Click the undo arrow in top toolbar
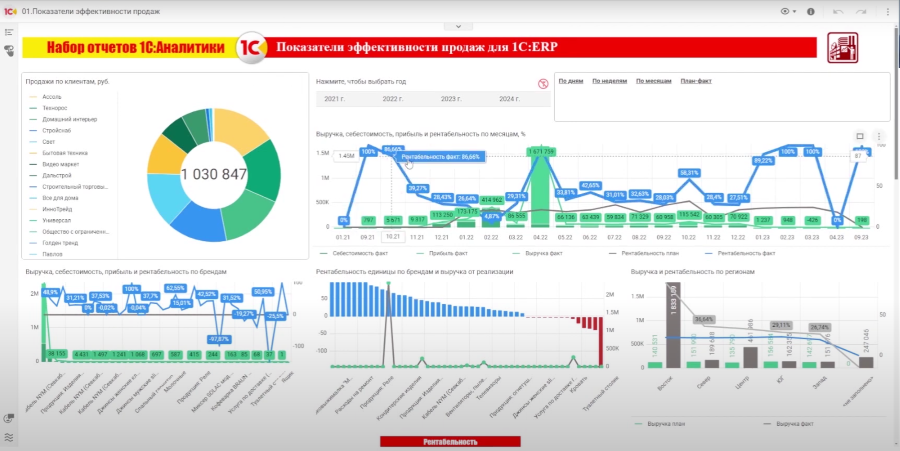Screen dimensions: 900x451 point(838,11)
